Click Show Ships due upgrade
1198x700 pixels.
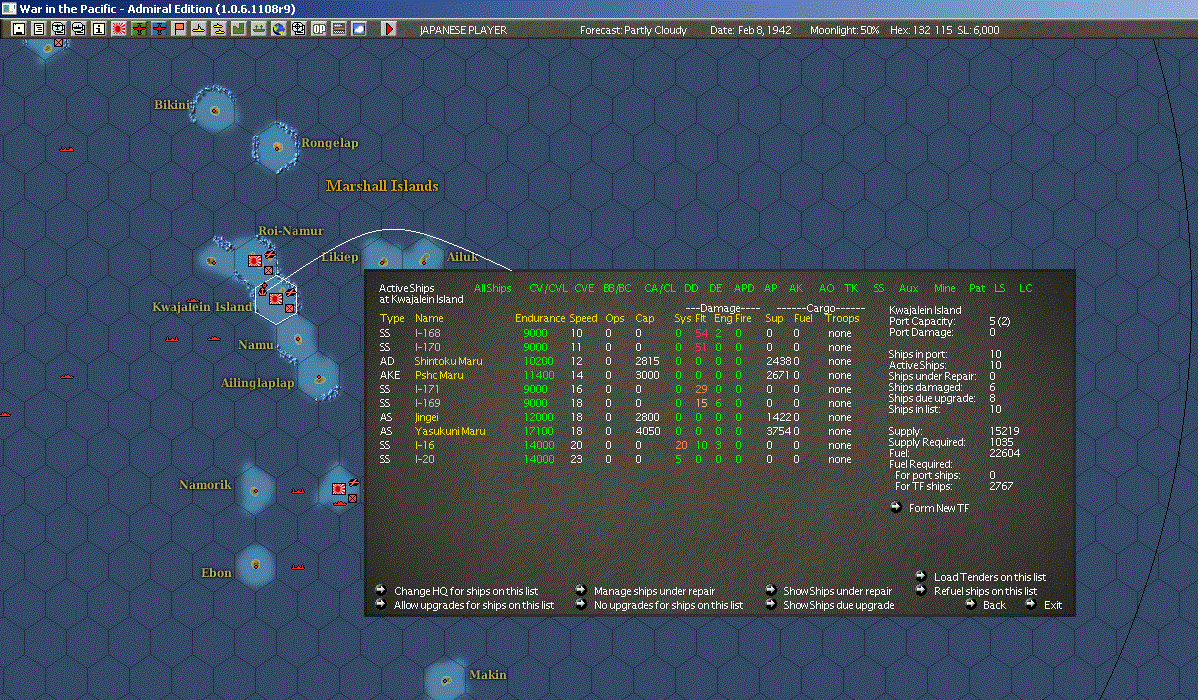tap(839, 605)
